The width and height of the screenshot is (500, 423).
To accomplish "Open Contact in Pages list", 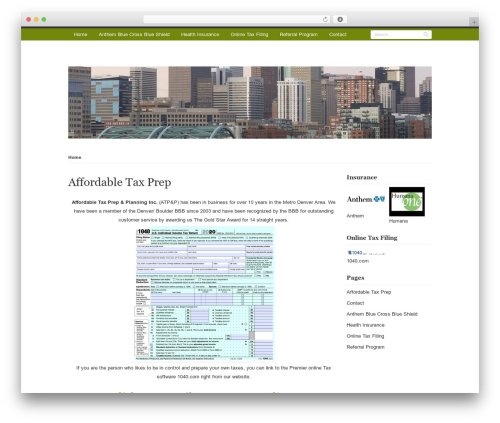I will point(355,303).
